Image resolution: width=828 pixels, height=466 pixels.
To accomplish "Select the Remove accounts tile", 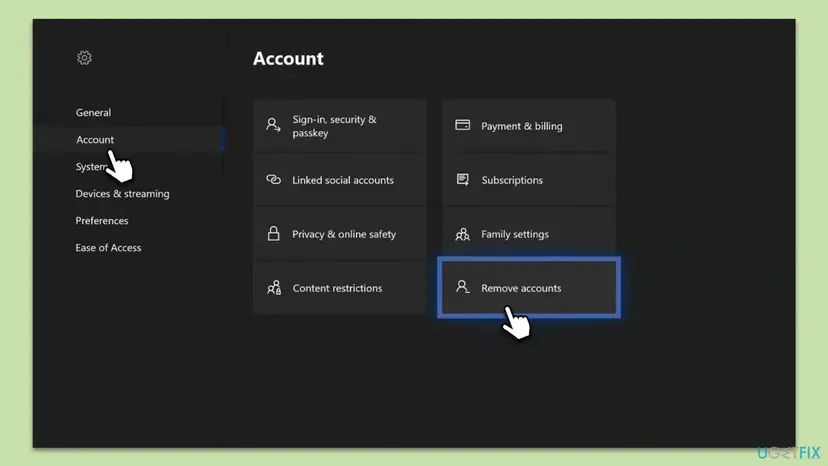I will (x=529, y=288).
